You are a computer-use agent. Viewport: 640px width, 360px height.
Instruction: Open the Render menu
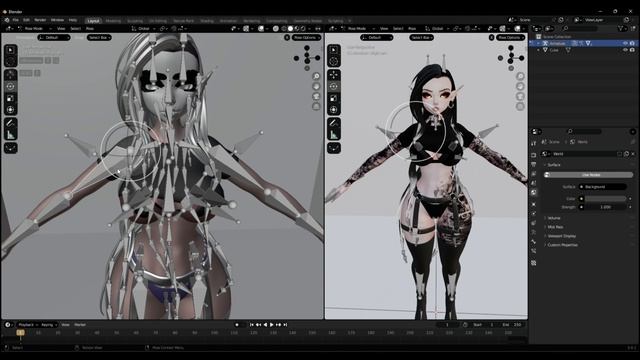click(x=40, y=20)
